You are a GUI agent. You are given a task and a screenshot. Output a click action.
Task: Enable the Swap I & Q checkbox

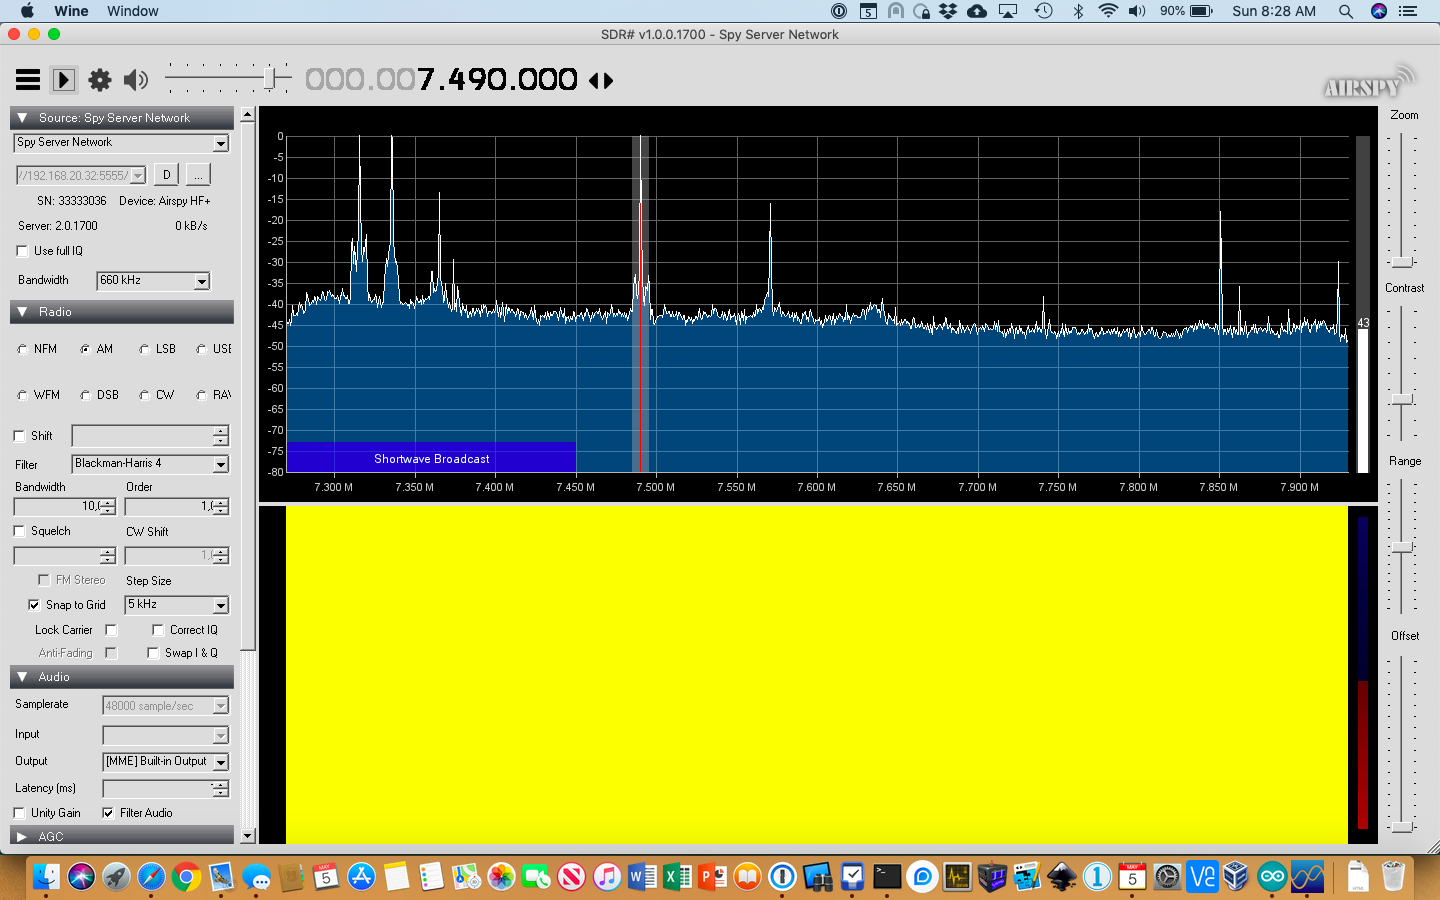[x=153, y=653]
